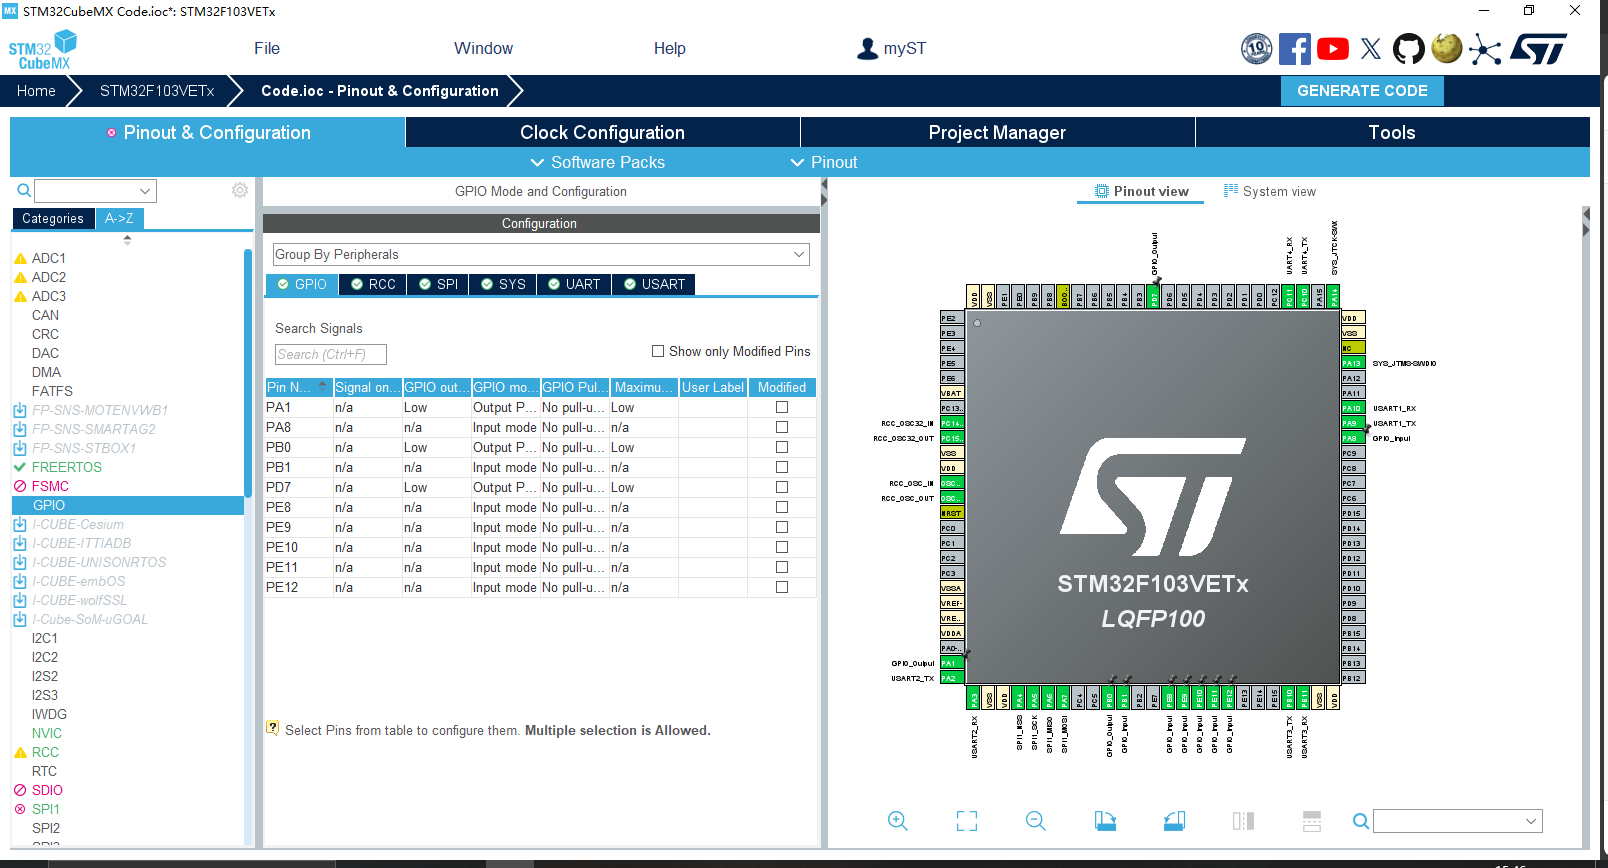Click the STM32F103VETx breadcrumb
This screenshot has width=1608, height=868.
157,90
